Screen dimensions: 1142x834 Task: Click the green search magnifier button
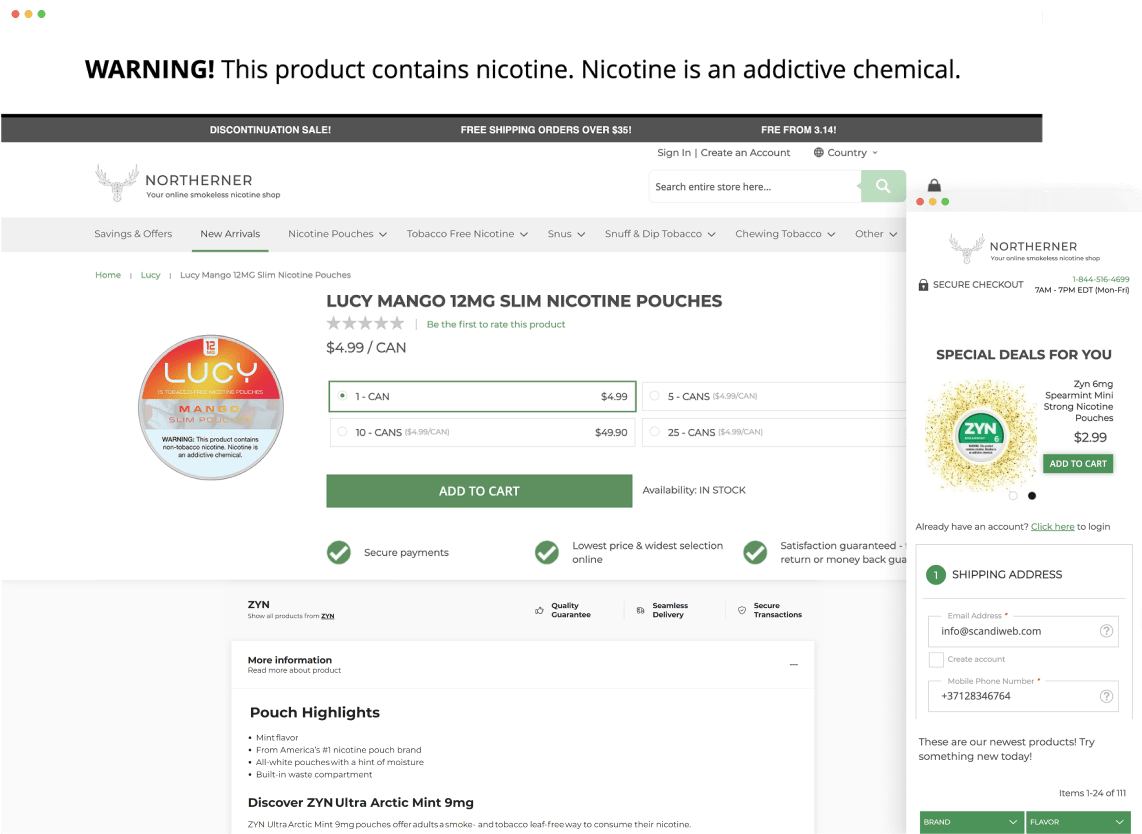(x=883, y=186)
